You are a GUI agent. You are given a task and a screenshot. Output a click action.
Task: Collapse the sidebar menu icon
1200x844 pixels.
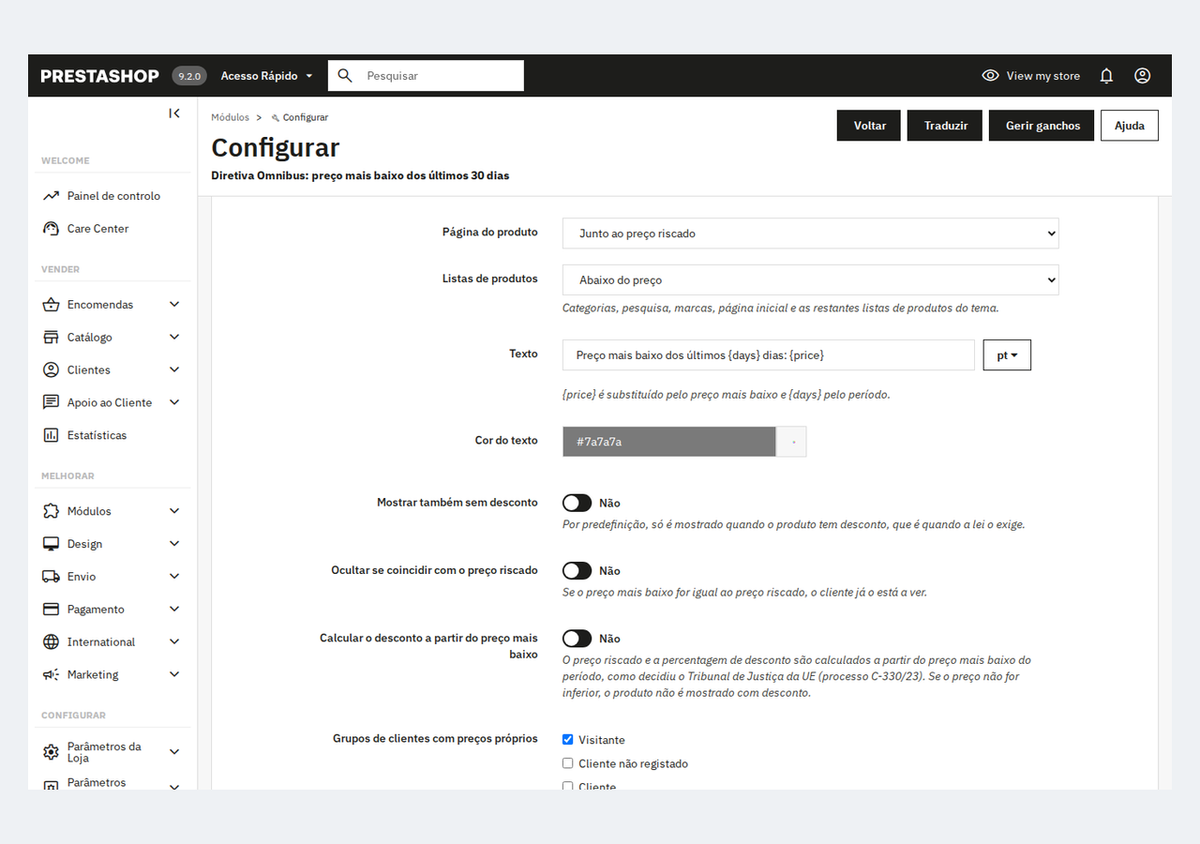pos(175,113)
